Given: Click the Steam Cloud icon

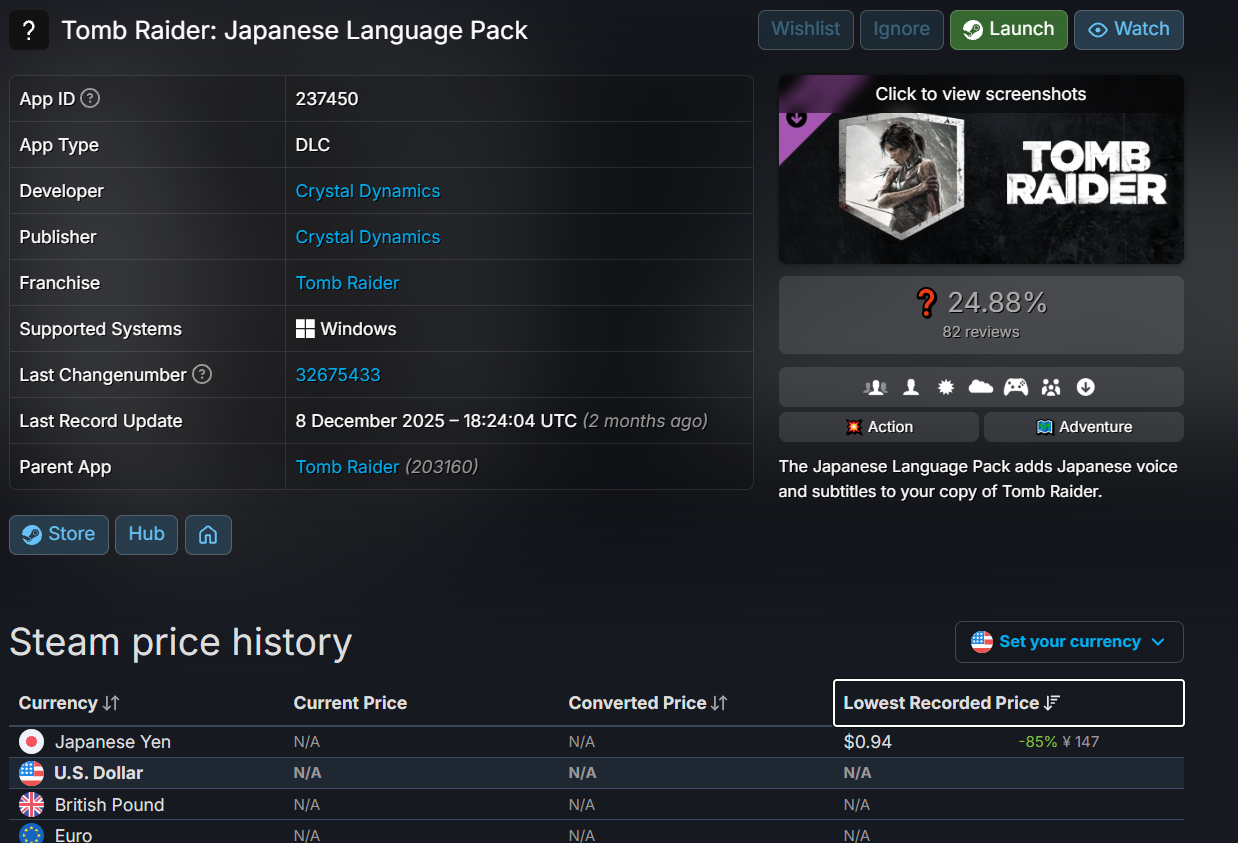Looking at the screenshot, I should coord(980,387).
